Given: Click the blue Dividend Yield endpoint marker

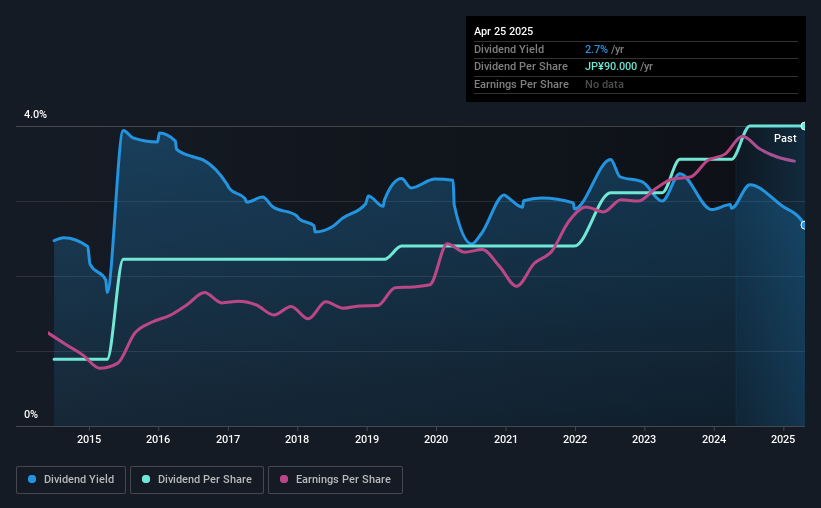Looking at the screenshot, I should click(804, 225).
